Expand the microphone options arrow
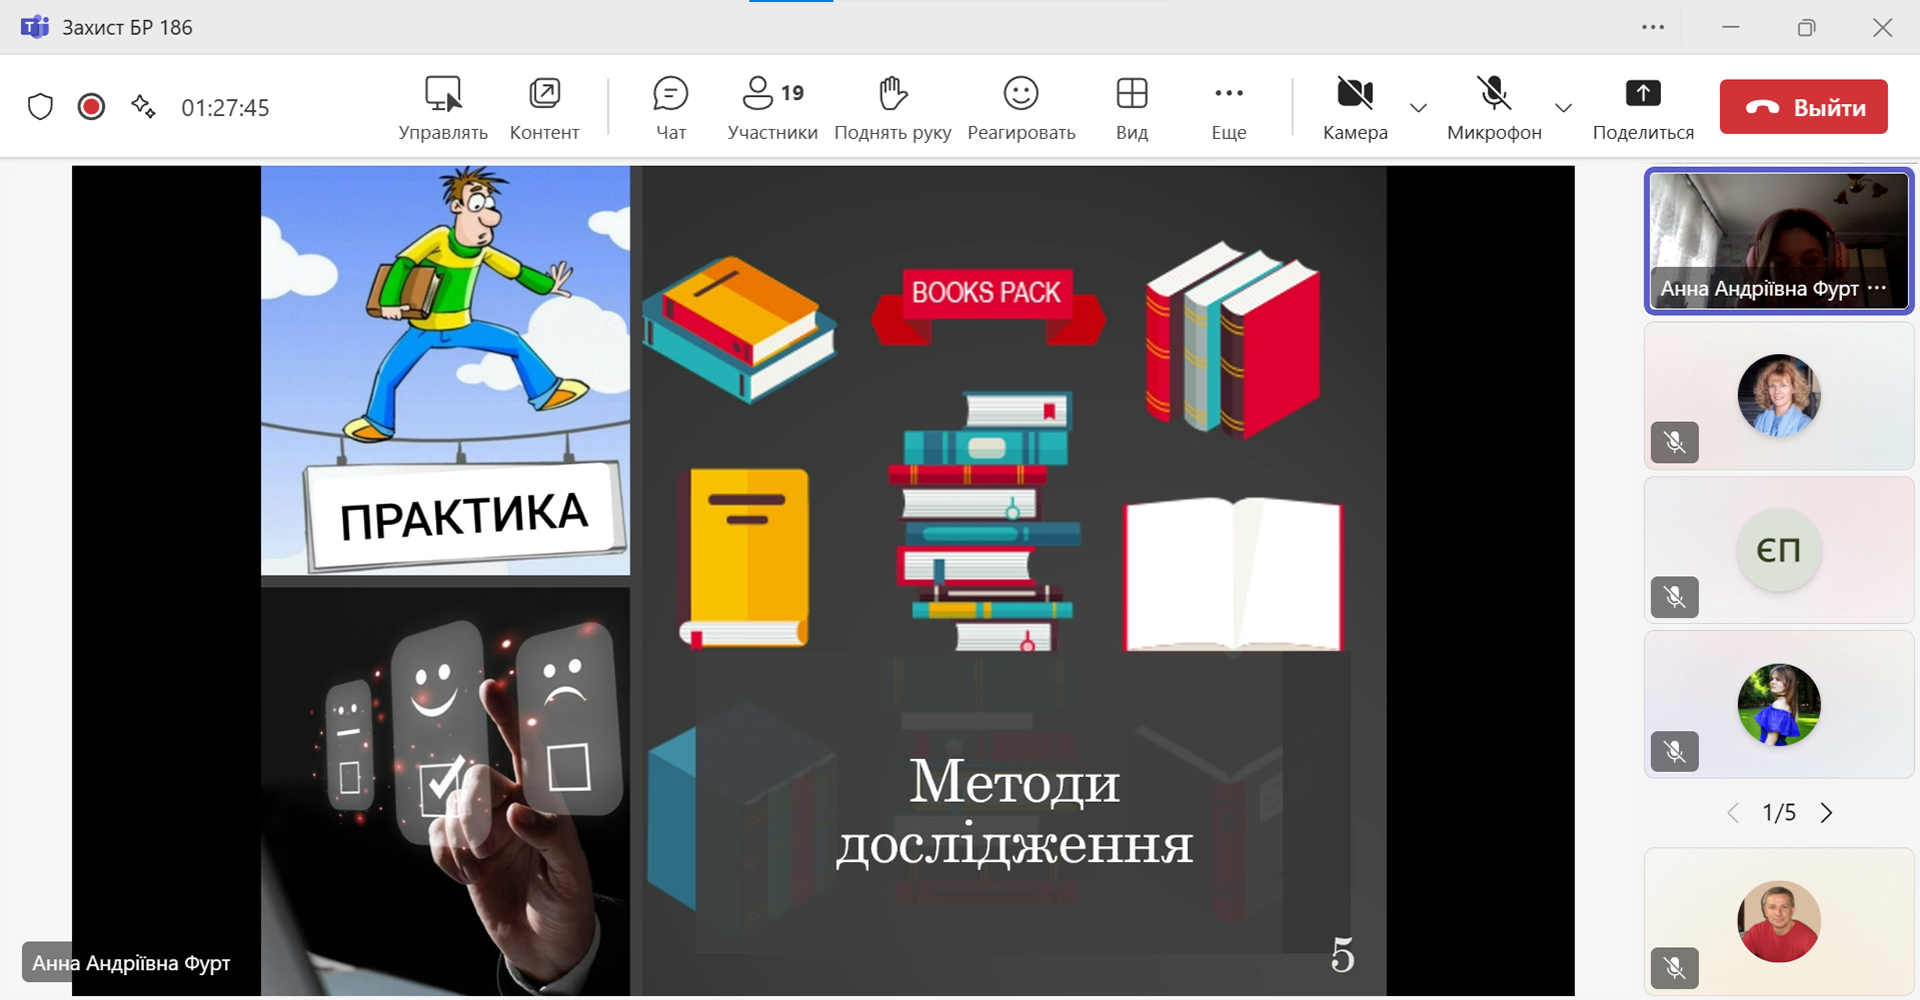The height and width of the screenshot is (1000, 1920). click(1563, 108)
